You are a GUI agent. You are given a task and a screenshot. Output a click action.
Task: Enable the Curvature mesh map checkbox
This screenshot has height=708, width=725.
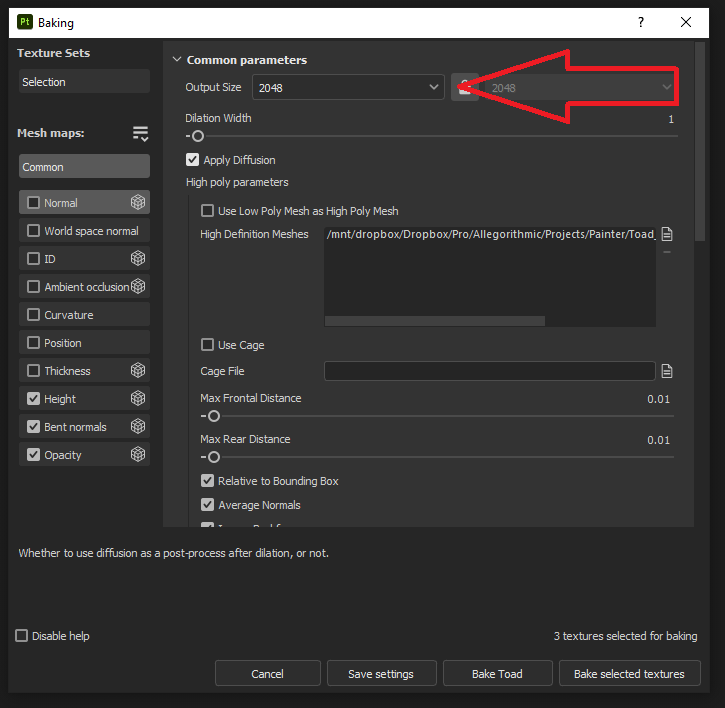pos(34,315)
